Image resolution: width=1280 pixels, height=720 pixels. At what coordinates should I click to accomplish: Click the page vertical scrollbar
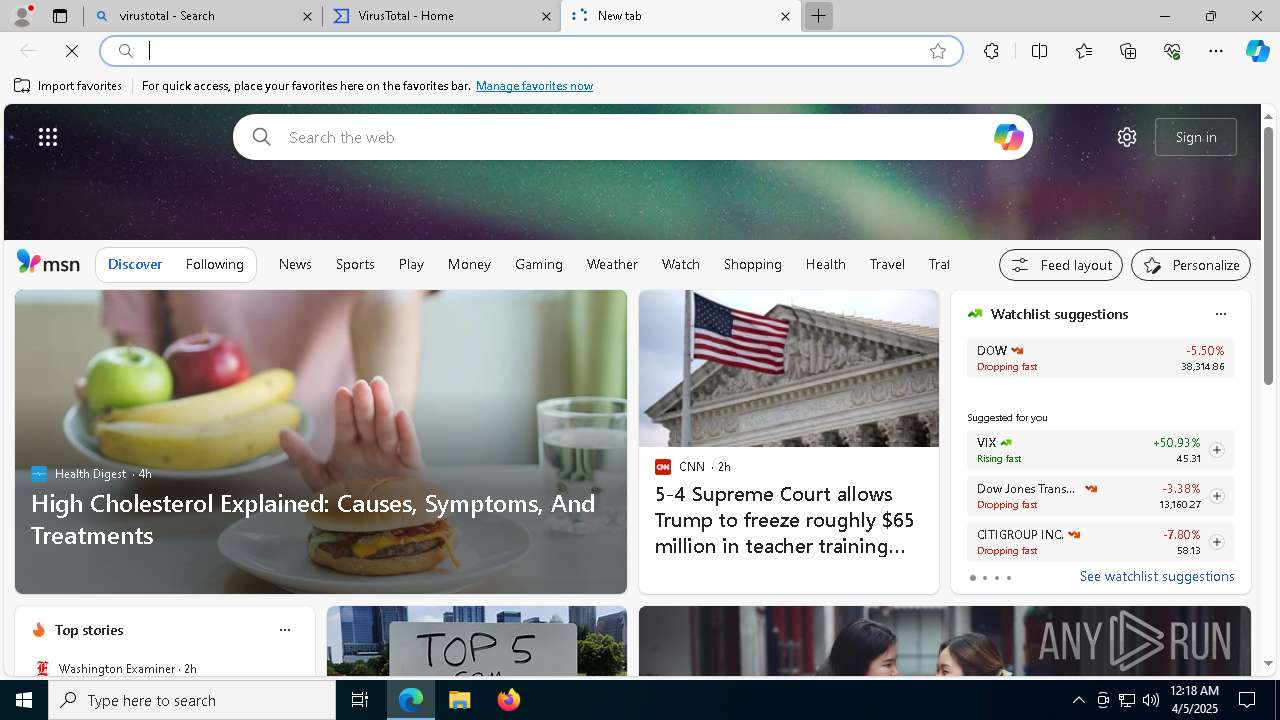click(x=1268, y=256)
